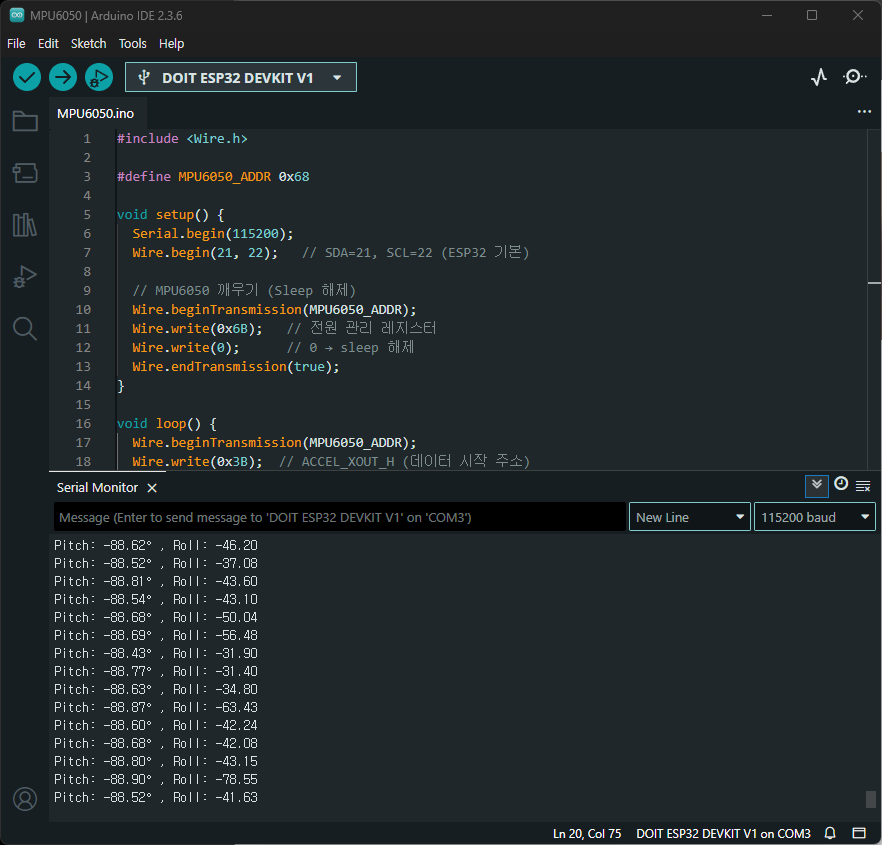Open the Sketch menu

tap(88, 43)
